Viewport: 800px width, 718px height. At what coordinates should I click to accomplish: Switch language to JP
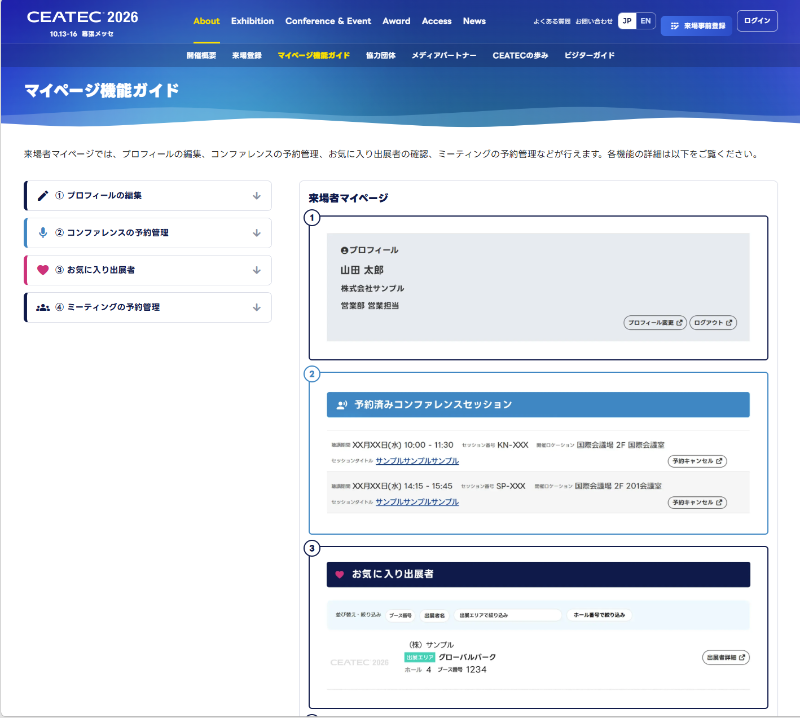(x=627, y=21)
